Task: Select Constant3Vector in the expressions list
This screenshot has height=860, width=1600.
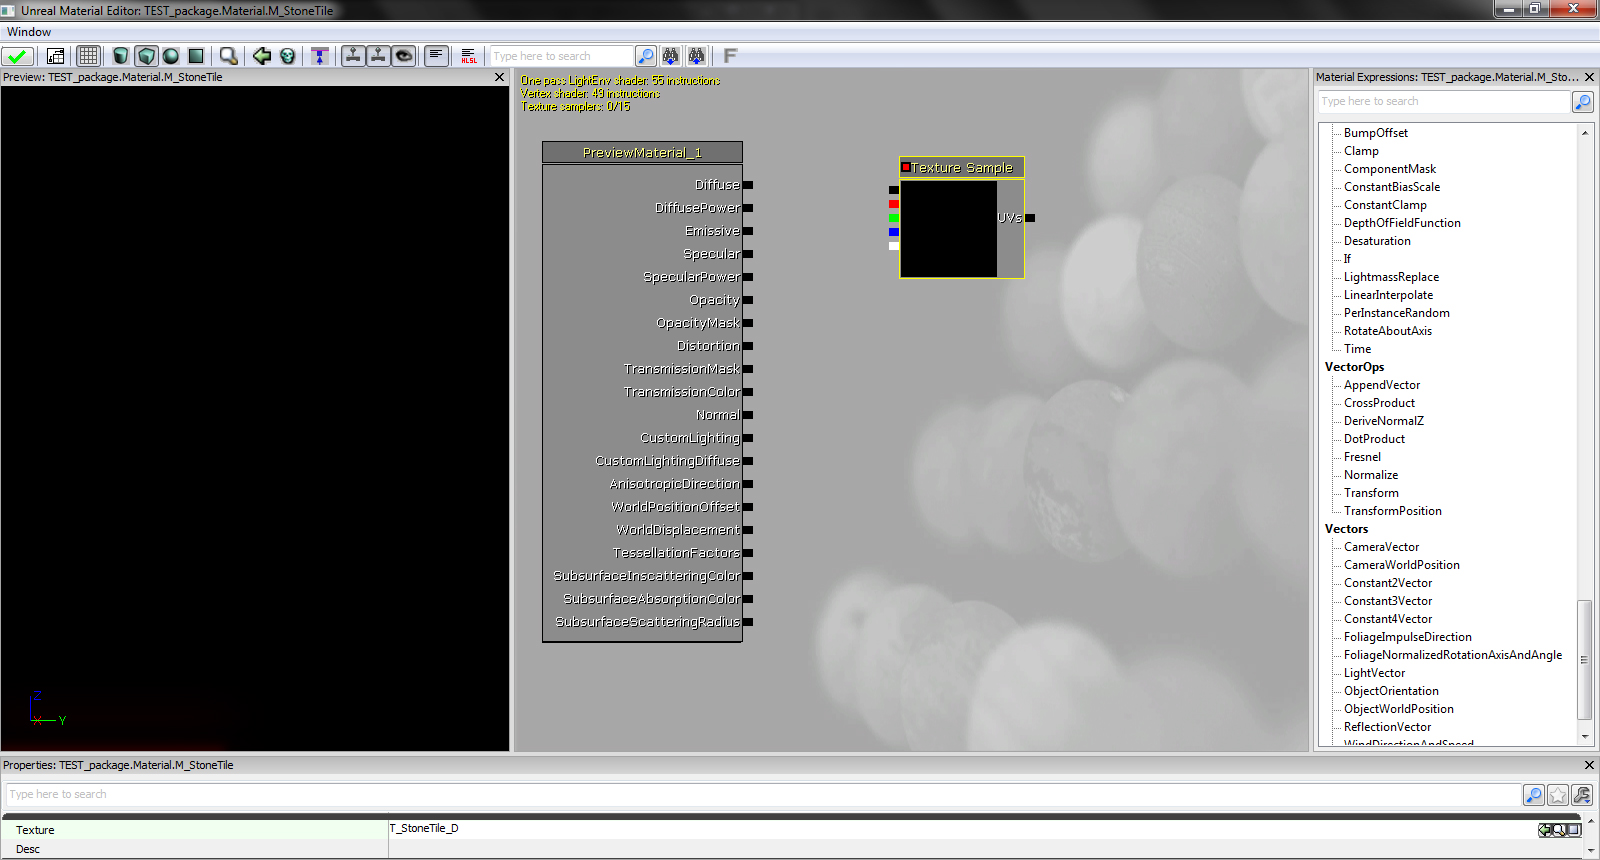Action: (1387, 601)
